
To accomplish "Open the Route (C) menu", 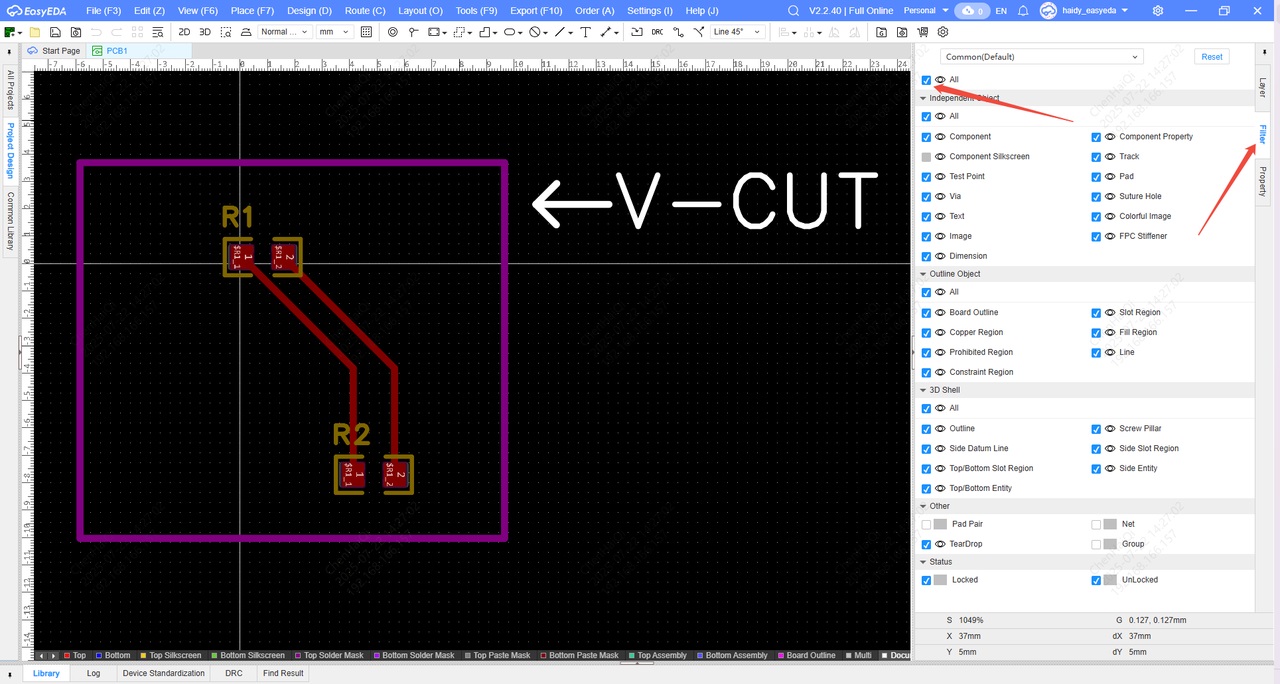I will 365,11.
